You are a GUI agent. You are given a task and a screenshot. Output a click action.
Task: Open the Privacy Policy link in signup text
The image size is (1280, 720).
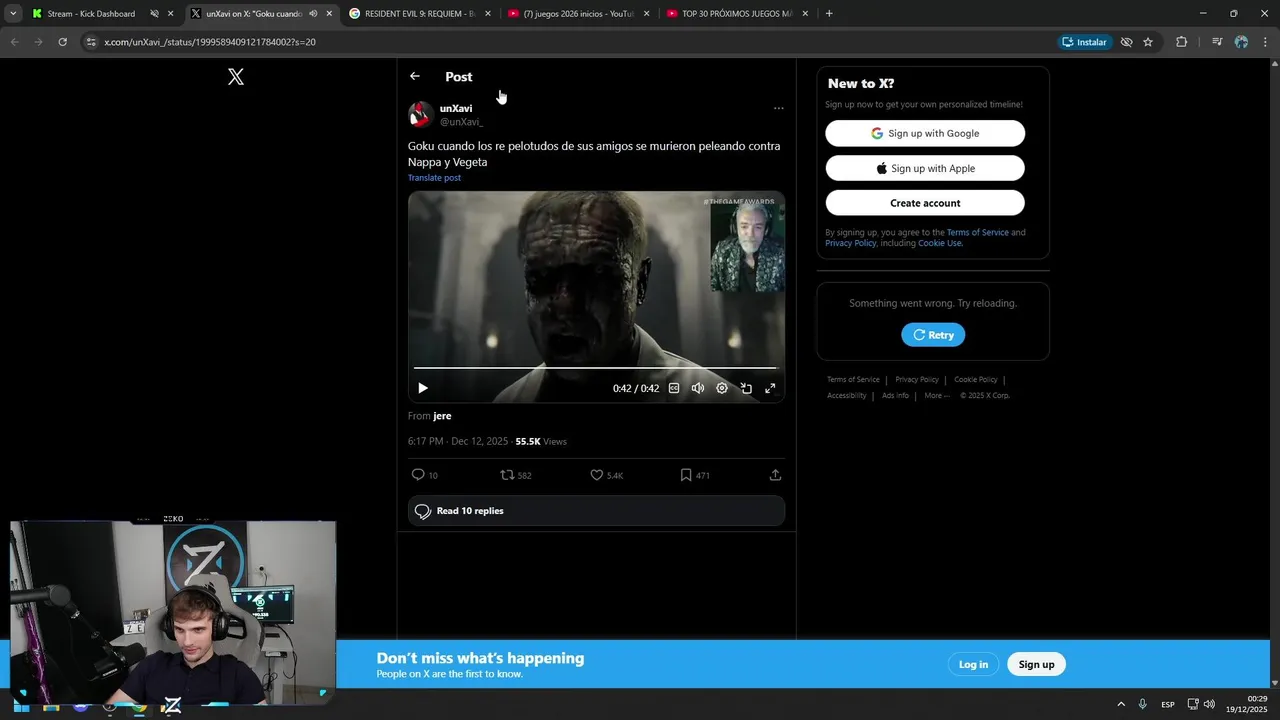pyautogui.click(x=851, y=243)
